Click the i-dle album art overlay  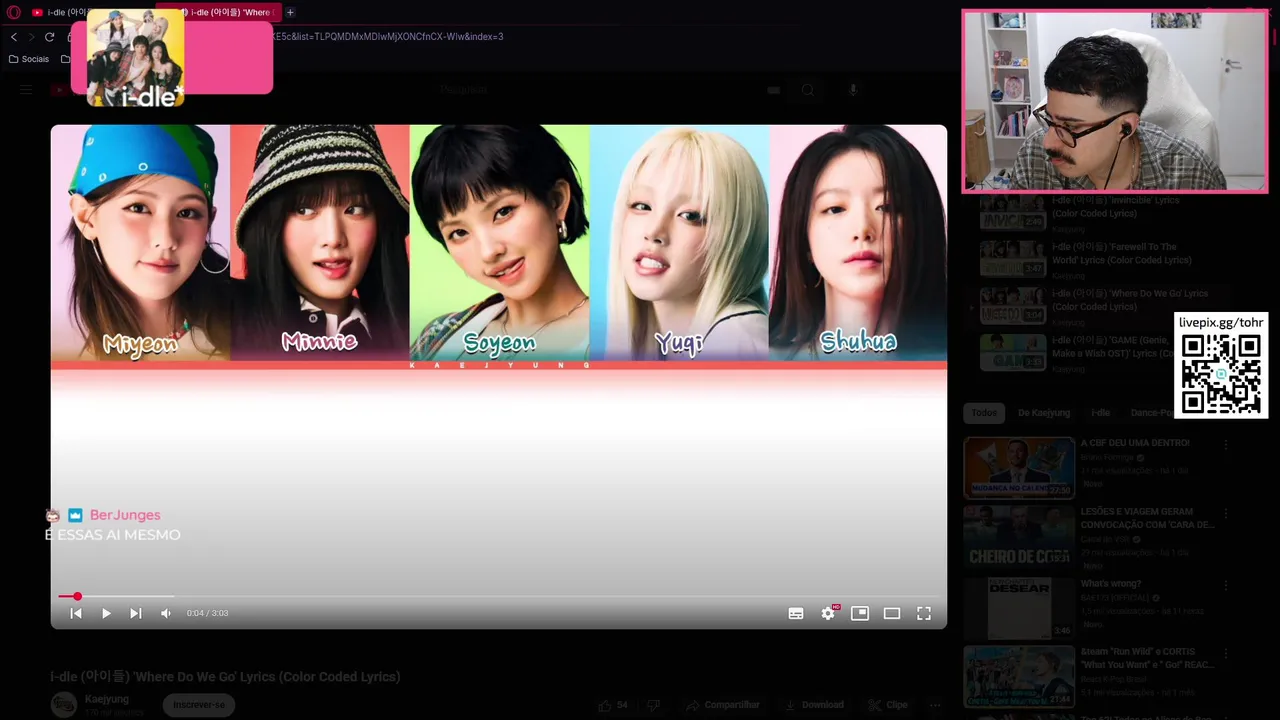[135, 58]
